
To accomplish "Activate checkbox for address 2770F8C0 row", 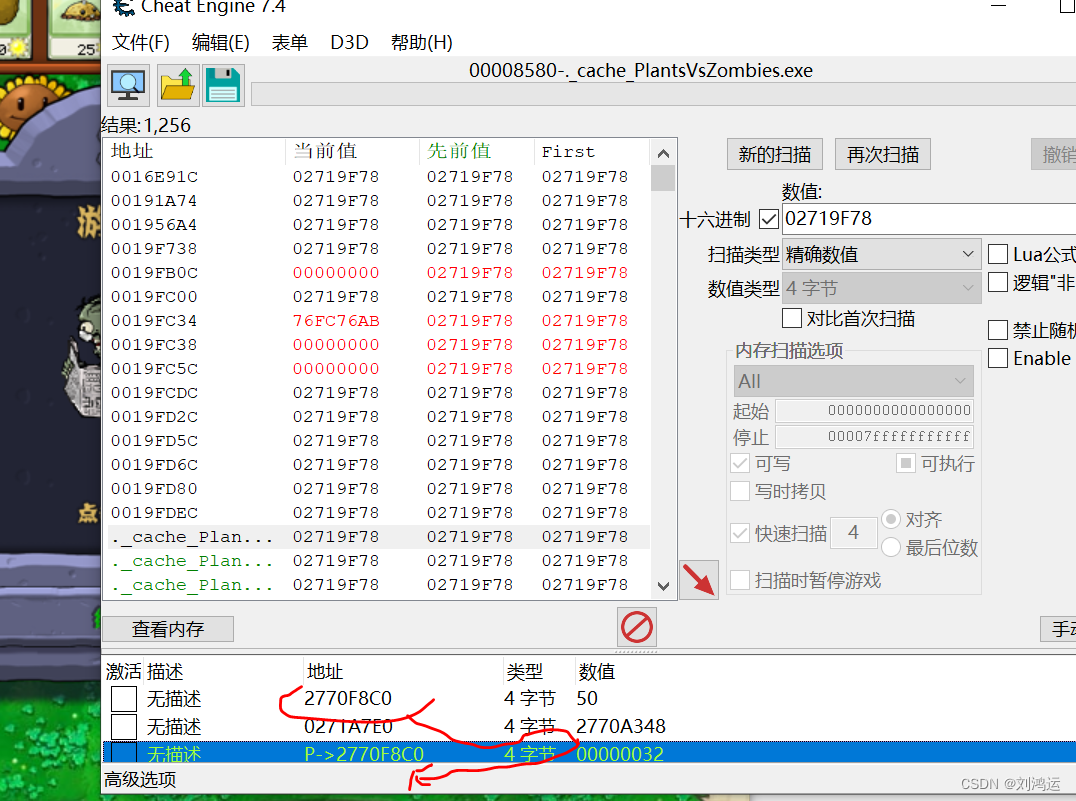I will (x=124, y=699).
